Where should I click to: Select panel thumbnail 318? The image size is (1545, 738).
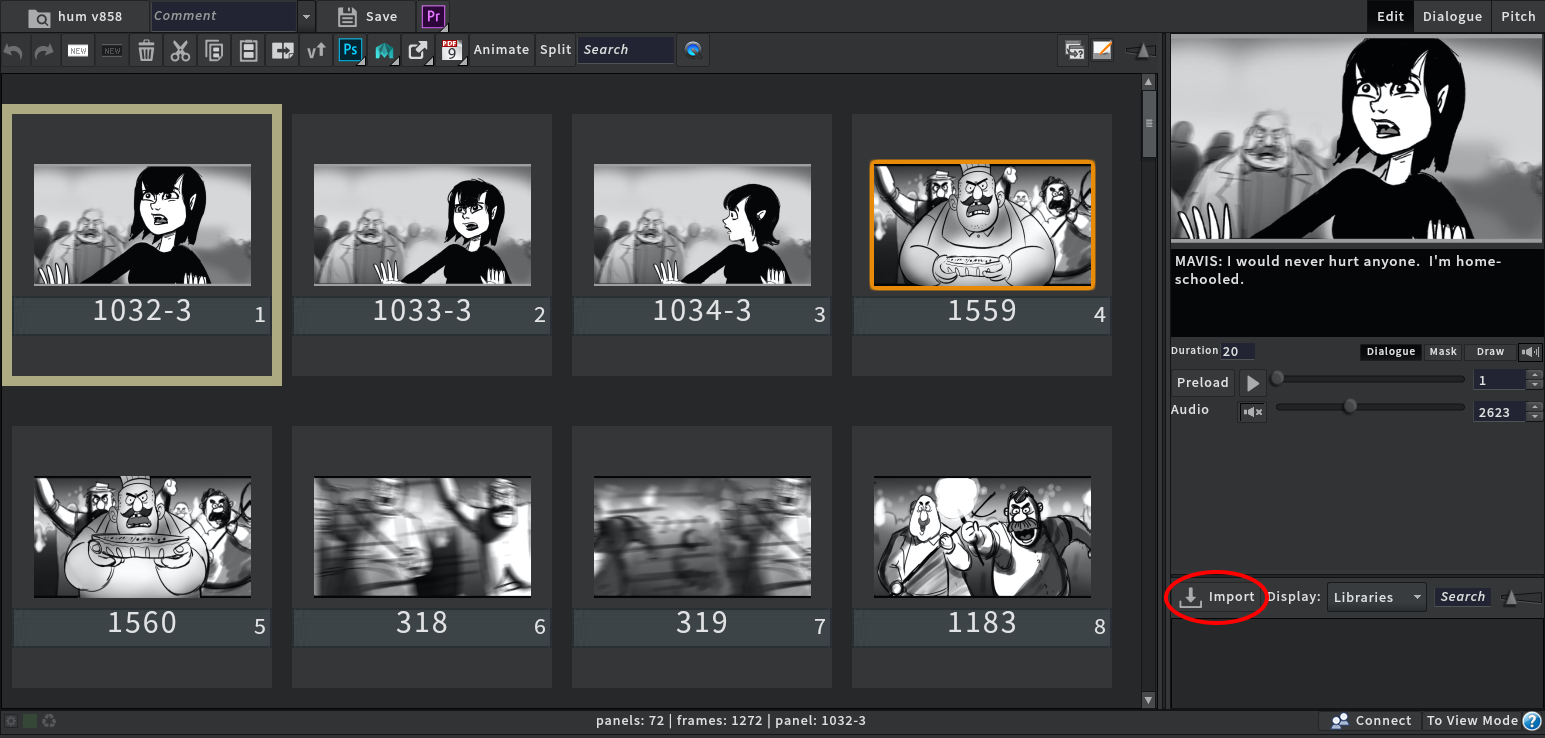(422, 537)
